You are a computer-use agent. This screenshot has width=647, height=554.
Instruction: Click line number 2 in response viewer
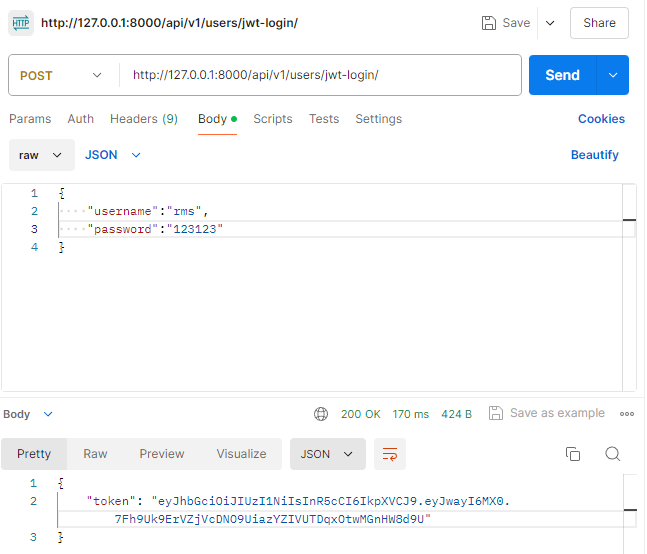click(33, 501)
